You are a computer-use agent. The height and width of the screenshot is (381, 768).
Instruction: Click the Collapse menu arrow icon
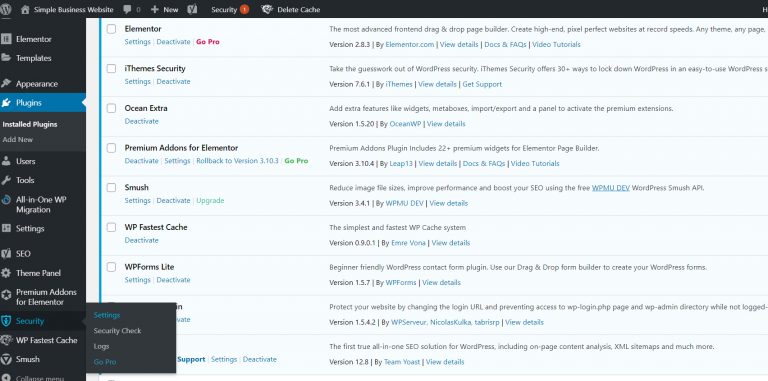tap(6, 378)
